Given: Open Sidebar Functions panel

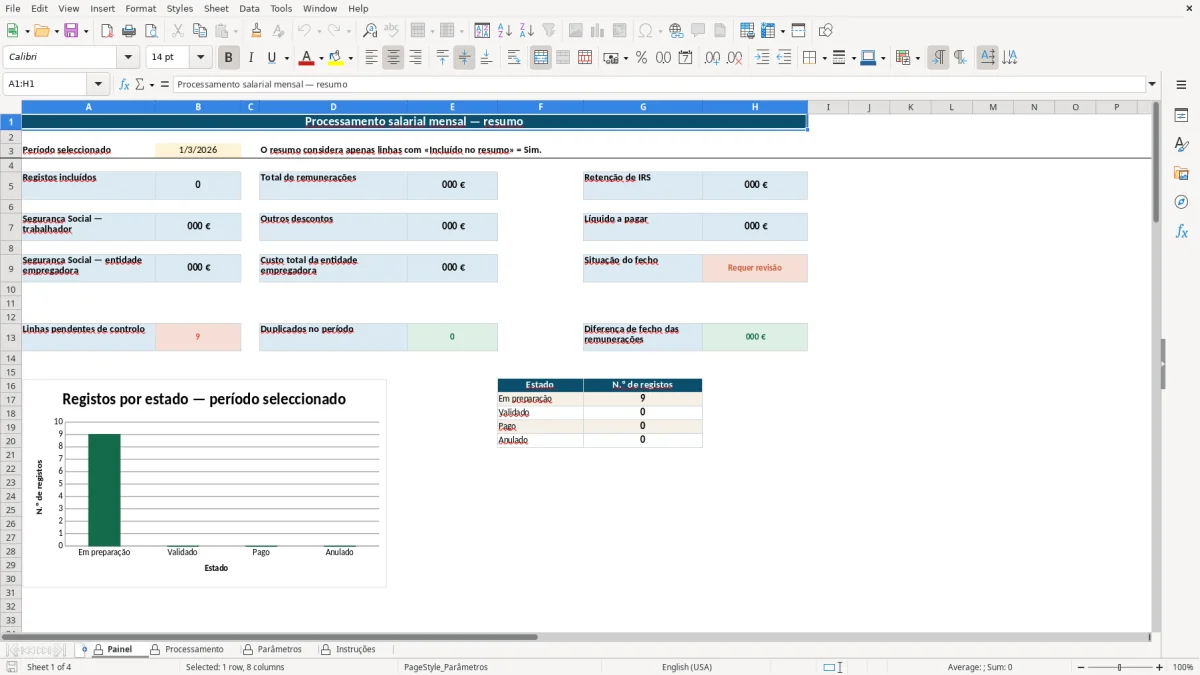Looking at the screenshot, I should (x=1181, y=231).
